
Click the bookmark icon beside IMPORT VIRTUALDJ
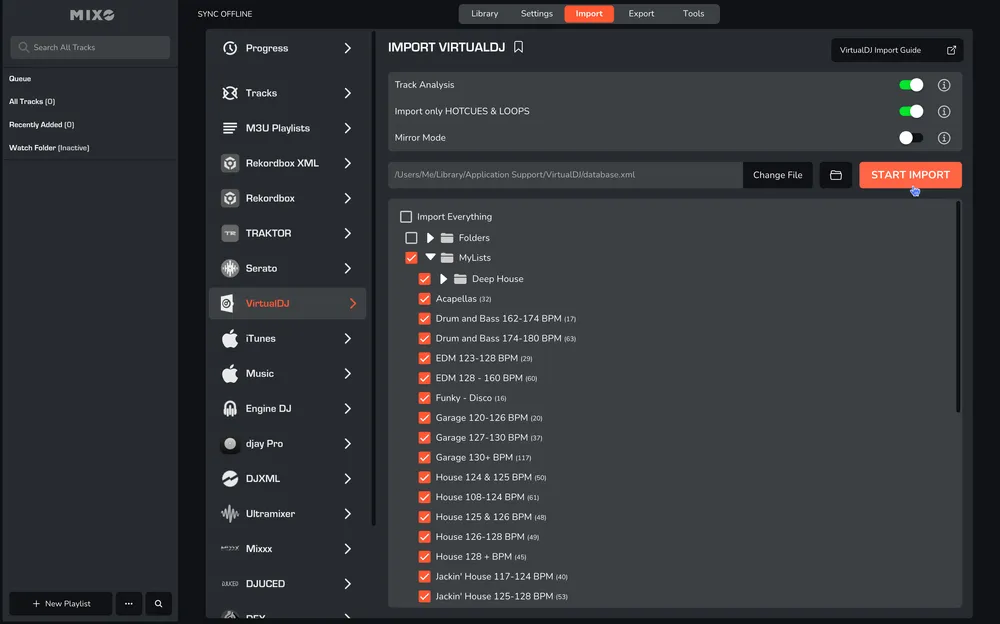[517, 46]
